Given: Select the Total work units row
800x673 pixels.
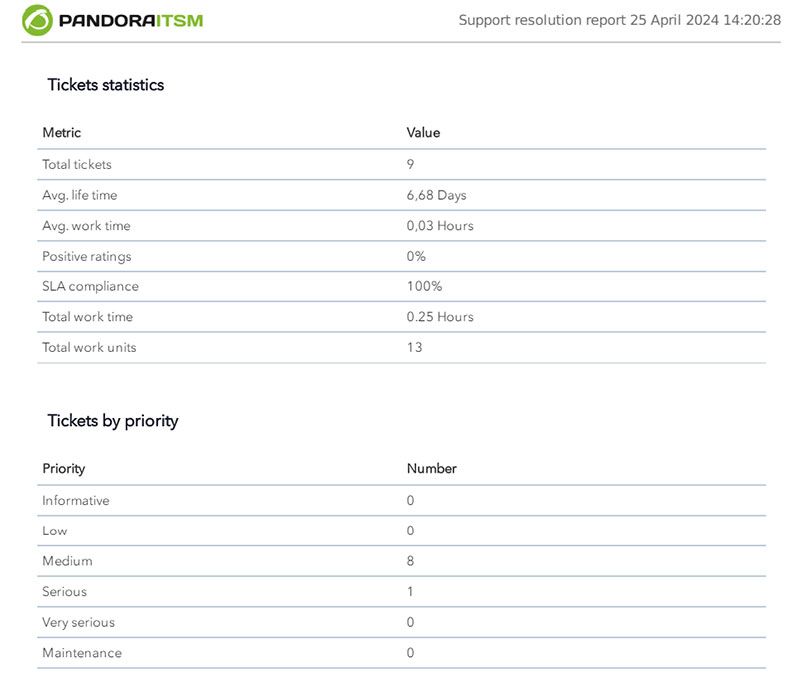Looking at the screenshot, I should pos(402,347).
